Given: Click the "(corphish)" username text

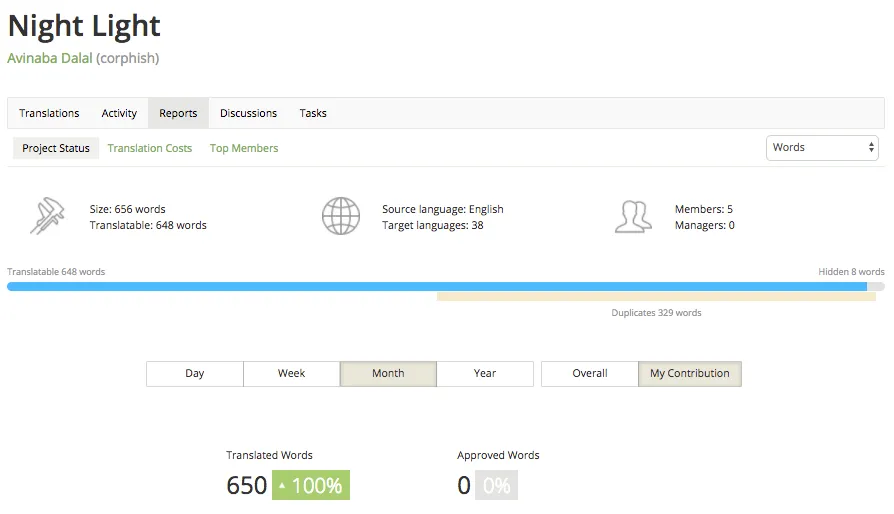Looking at the screenshot, I should click(x=128, y=58).
